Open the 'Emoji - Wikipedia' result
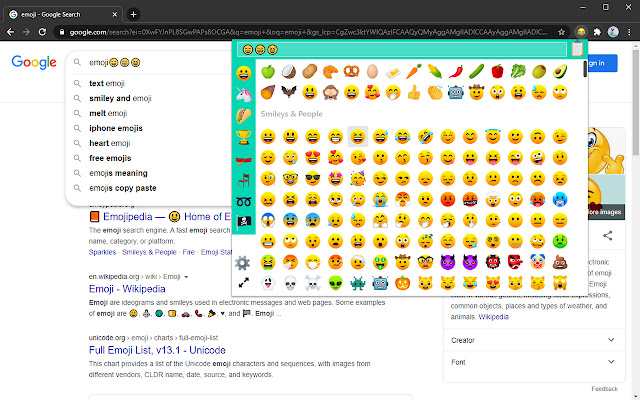 click(x=127, y=289)
